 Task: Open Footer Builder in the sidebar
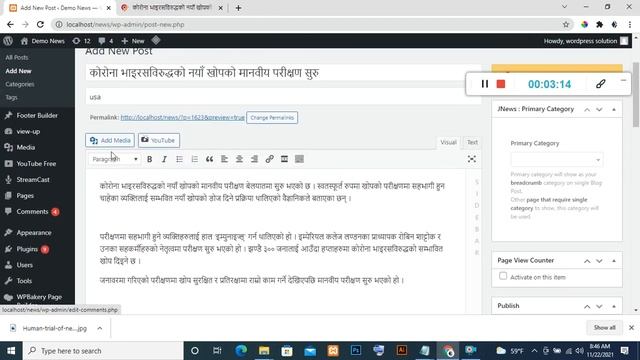coord(37,116)
